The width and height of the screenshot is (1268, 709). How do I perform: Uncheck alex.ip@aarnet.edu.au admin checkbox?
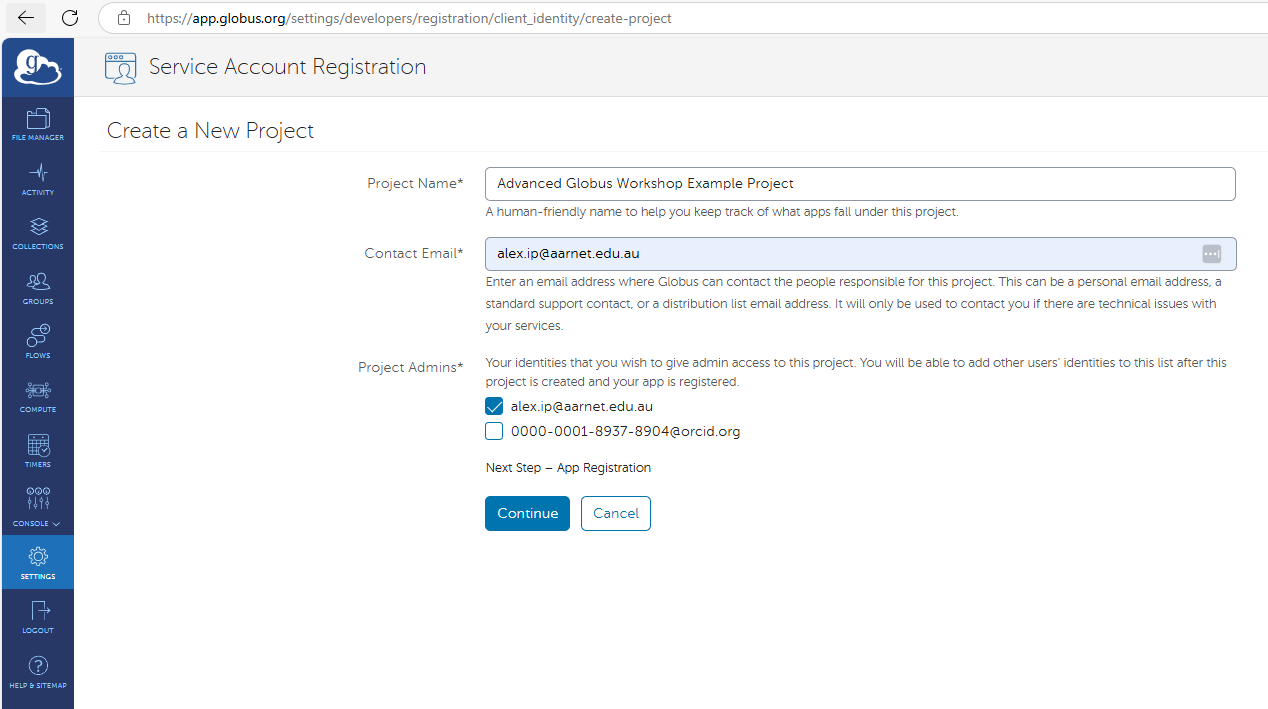[494, 407]
